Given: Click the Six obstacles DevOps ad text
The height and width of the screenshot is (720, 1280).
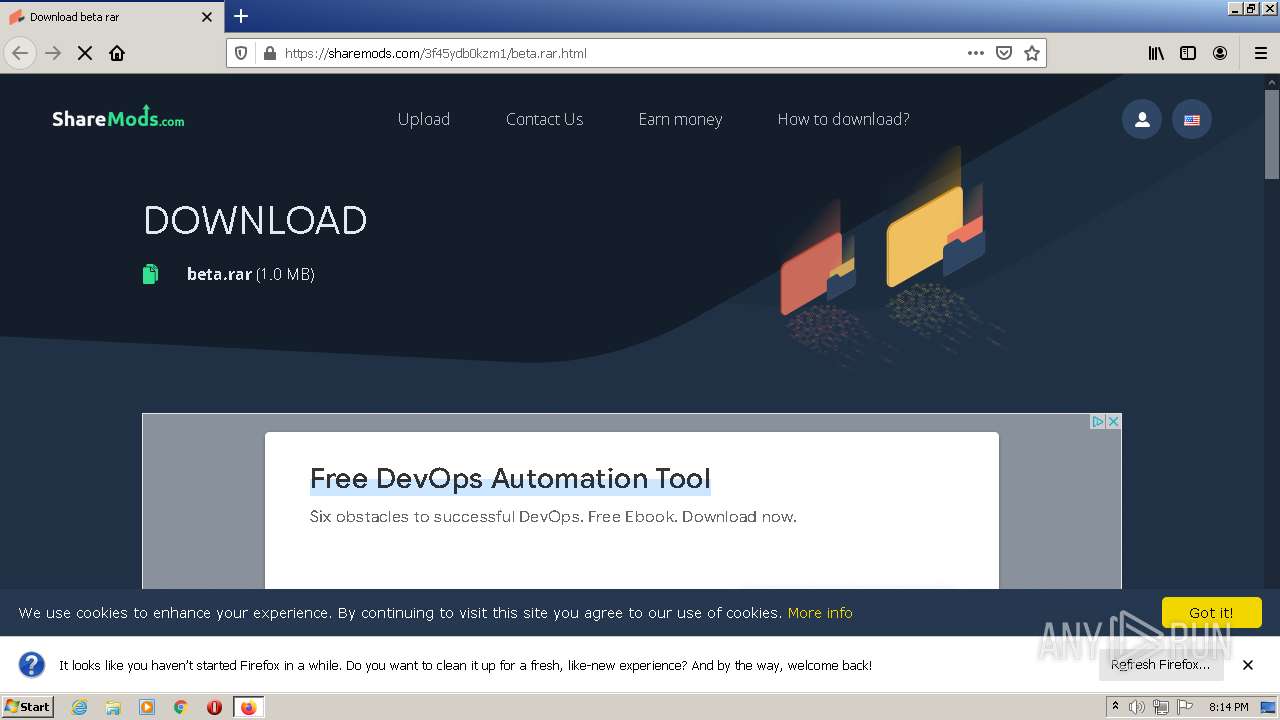Looking at the screenshot, I should pyautogui.click(x=553, y=517).
